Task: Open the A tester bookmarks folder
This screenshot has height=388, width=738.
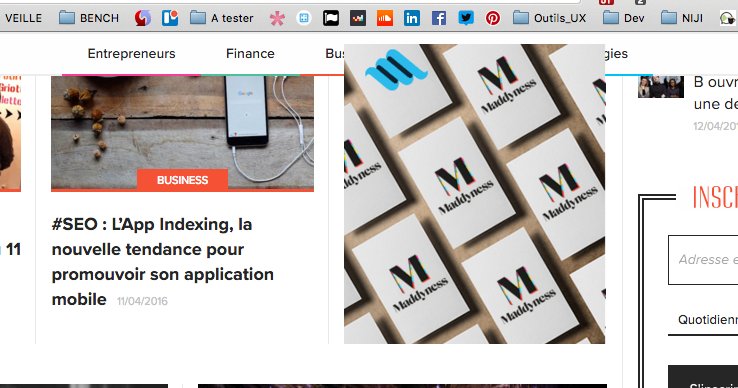Action: point(222,18)
